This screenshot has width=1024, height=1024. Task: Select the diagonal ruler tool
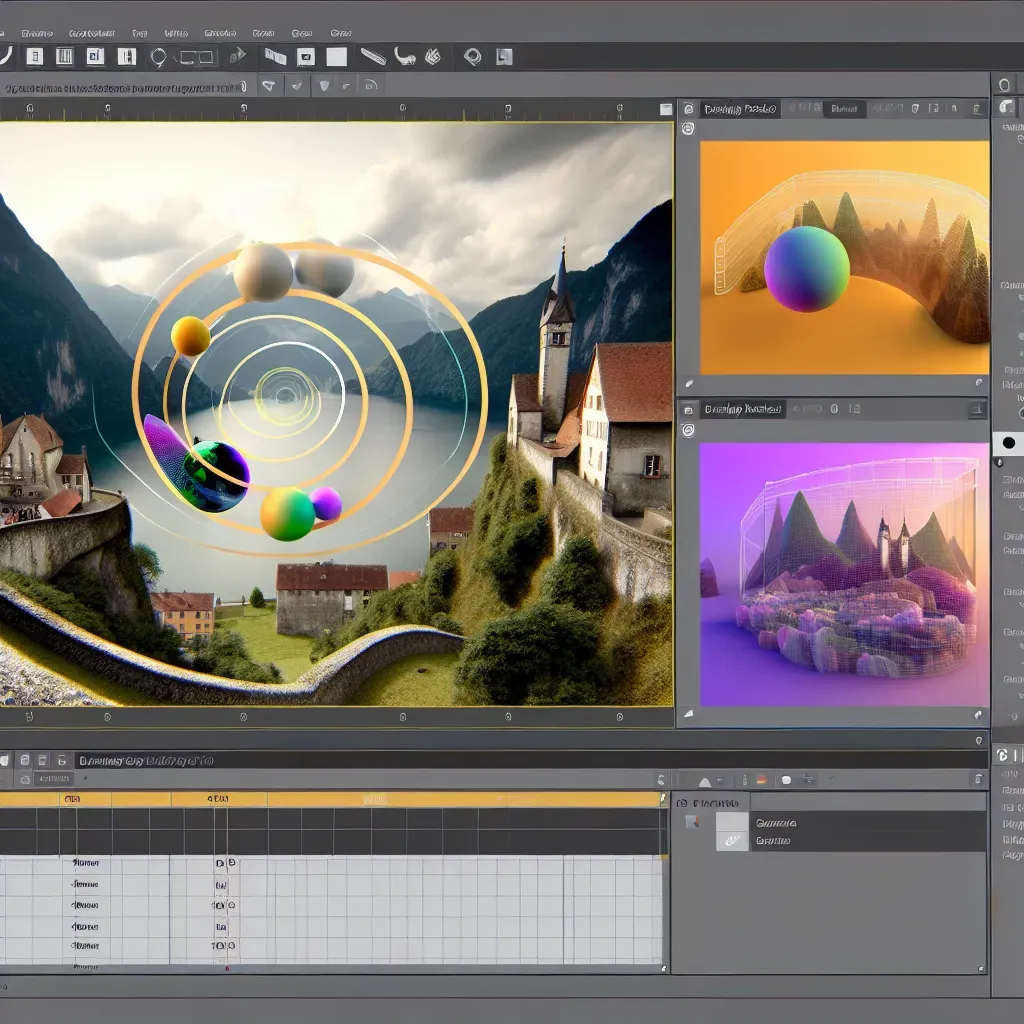click(x=373, y=57)
